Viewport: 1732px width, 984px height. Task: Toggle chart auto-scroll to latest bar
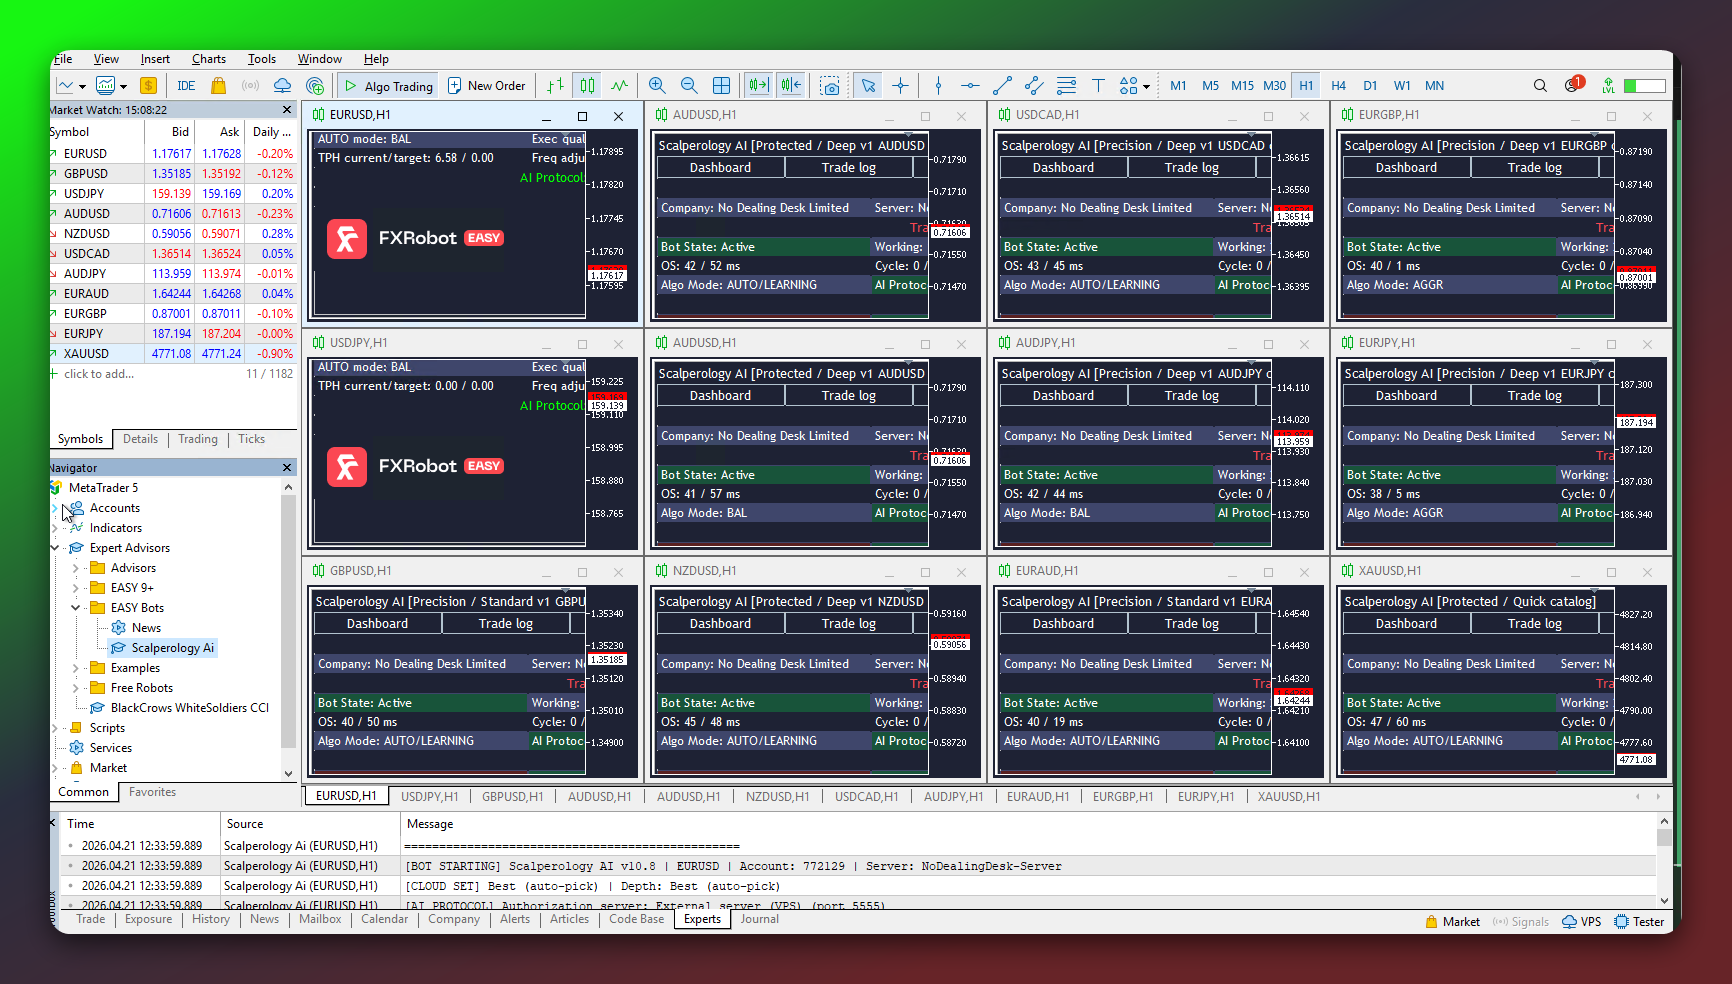point(757,86)
